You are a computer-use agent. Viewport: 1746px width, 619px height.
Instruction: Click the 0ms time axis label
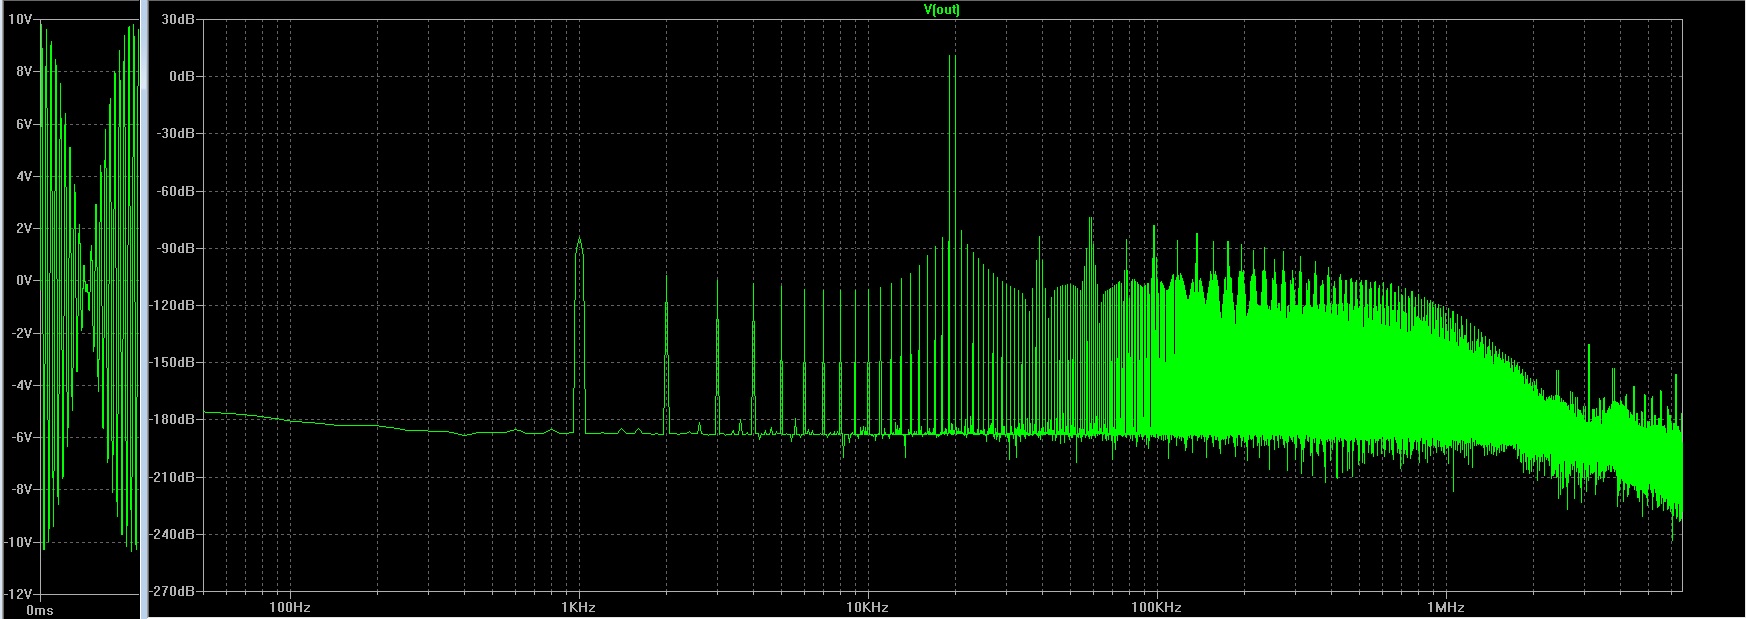pyautogui.click(x=40, y=610)
